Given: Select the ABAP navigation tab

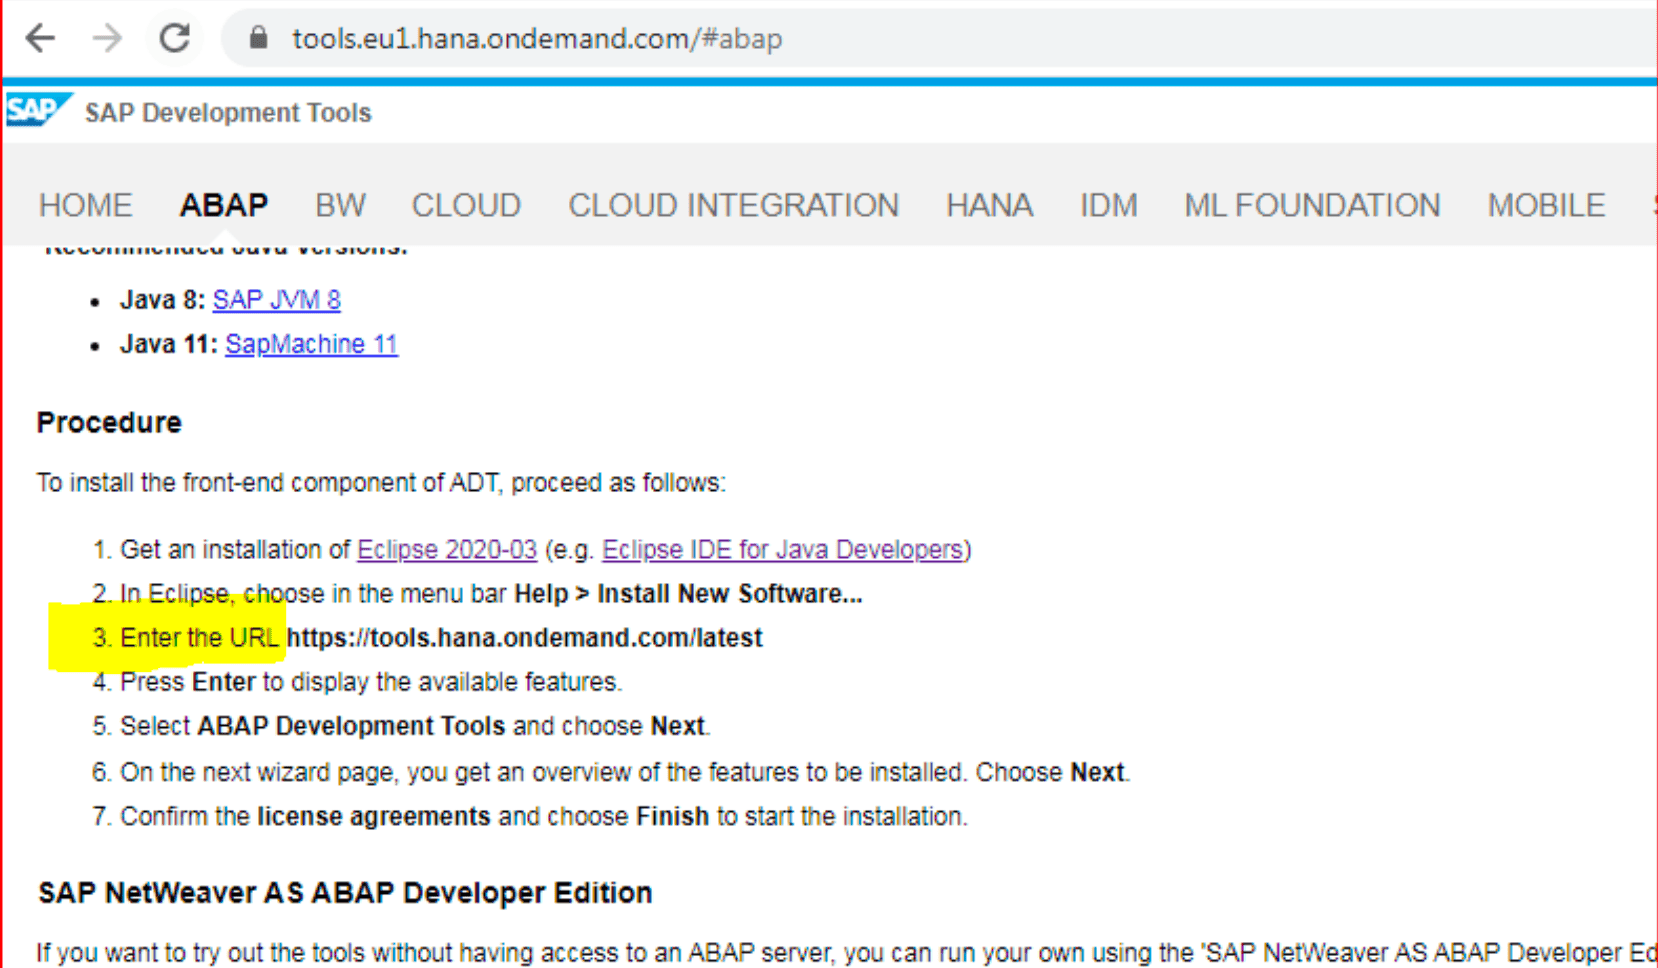Looking at the screenshot, I should pyautogui.click(x=223, y=205).
